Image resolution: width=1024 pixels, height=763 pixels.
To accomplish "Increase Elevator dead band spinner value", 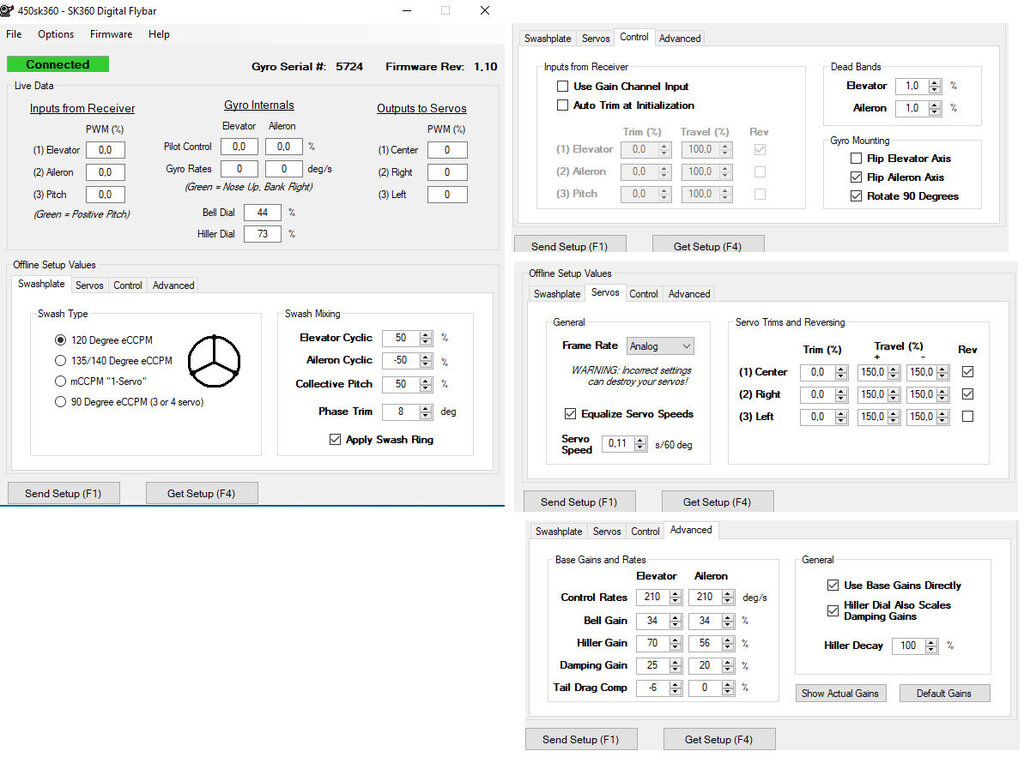I will tap(934, 83).
